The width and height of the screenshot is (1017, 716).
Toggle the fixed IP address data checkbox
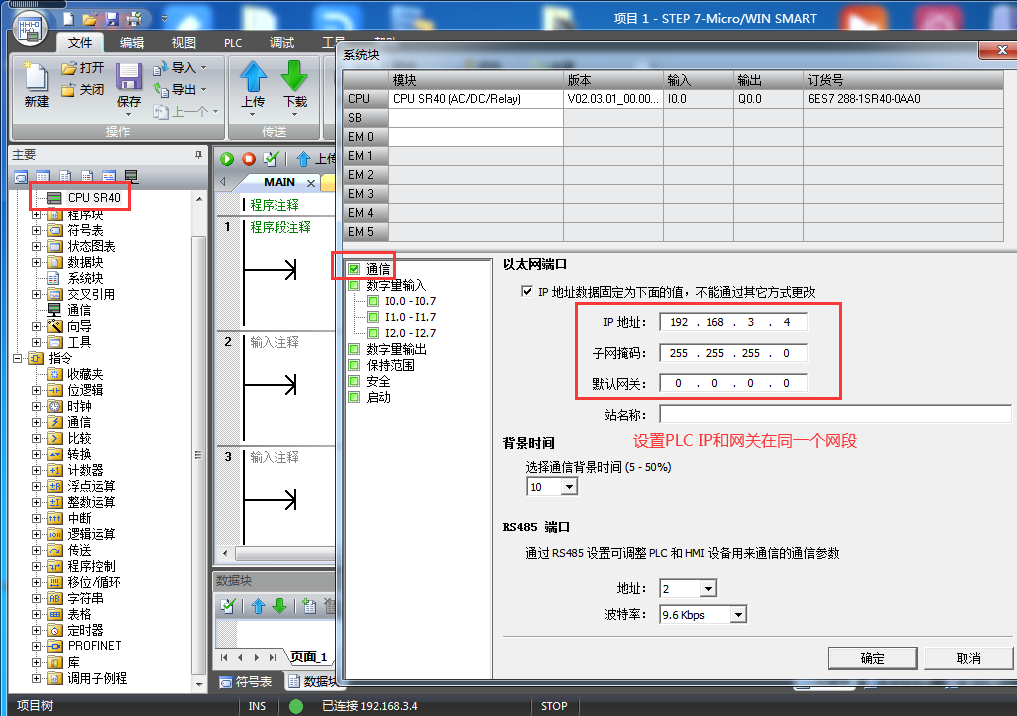click(x=527, y=292)
